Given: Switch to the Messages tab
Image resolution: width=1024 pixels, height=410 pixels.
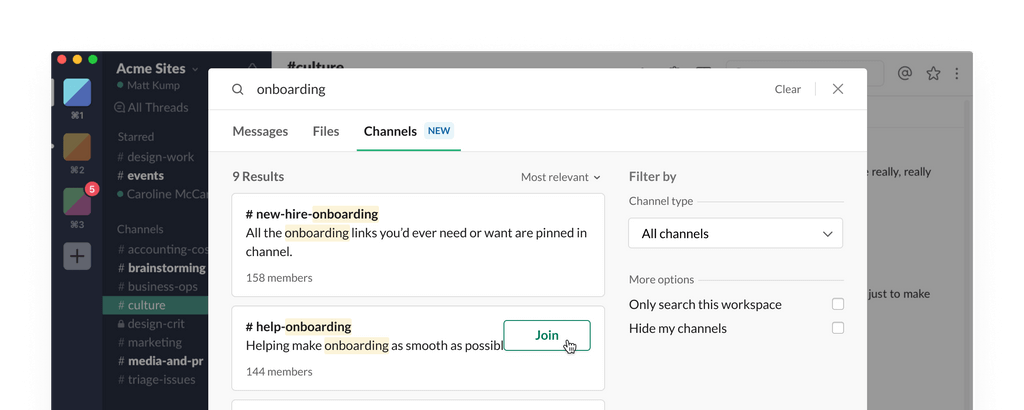Looking at the screenshot, I should tap(260, 131).
